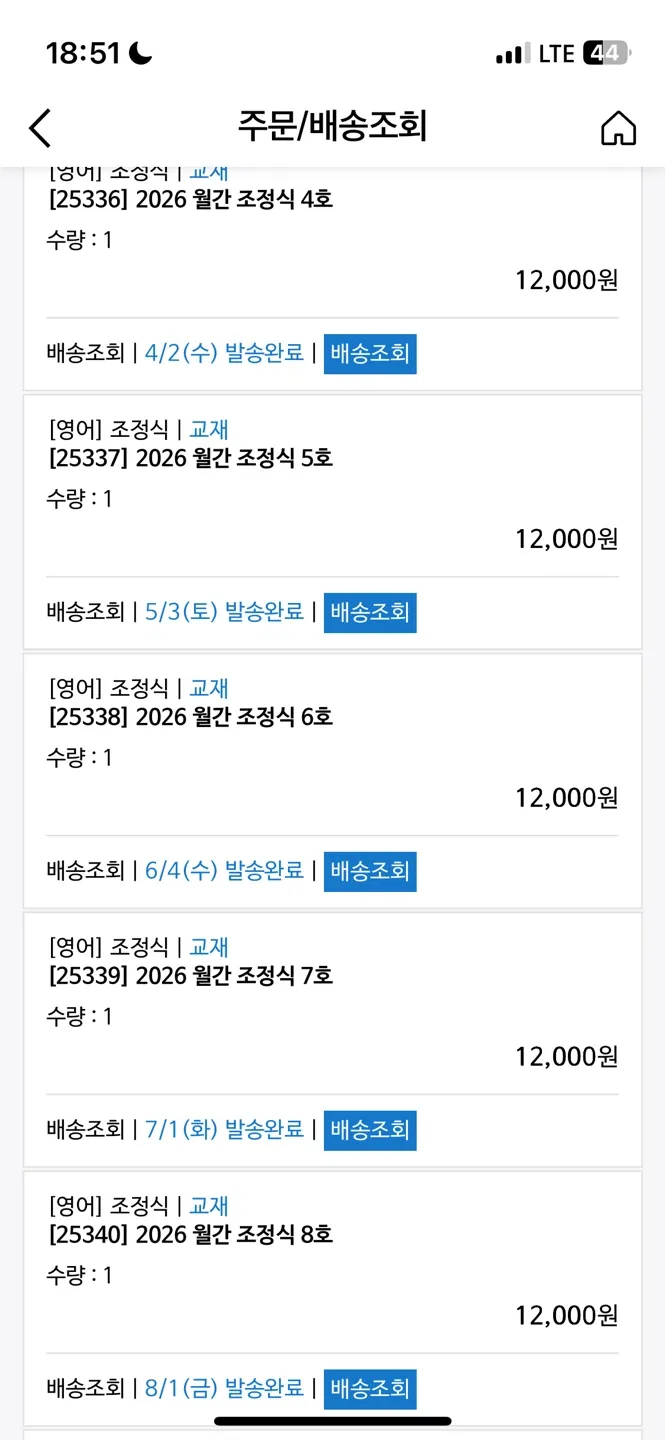Go to home via house icon
The height and width of the screenshot is (1440, 665).
pos(618,127)
